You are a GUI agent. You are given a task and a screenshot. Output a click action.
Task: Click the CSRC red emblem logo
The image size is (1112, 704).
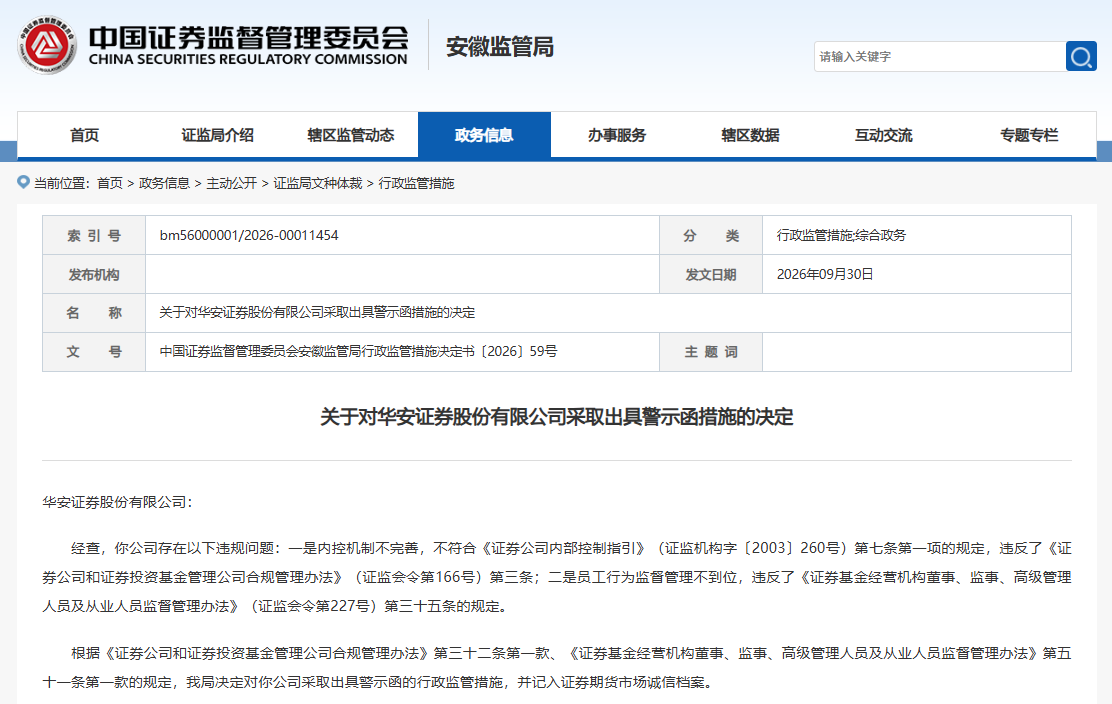tap(47, 46)
